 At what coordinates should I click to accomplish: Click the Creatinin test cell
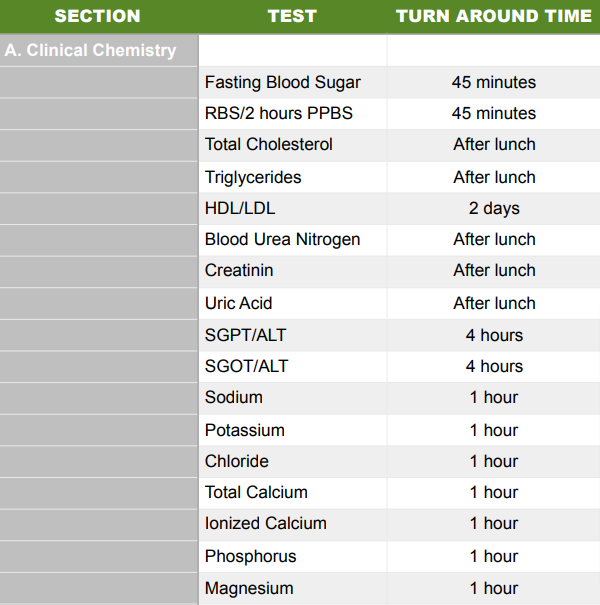[239, 270]
